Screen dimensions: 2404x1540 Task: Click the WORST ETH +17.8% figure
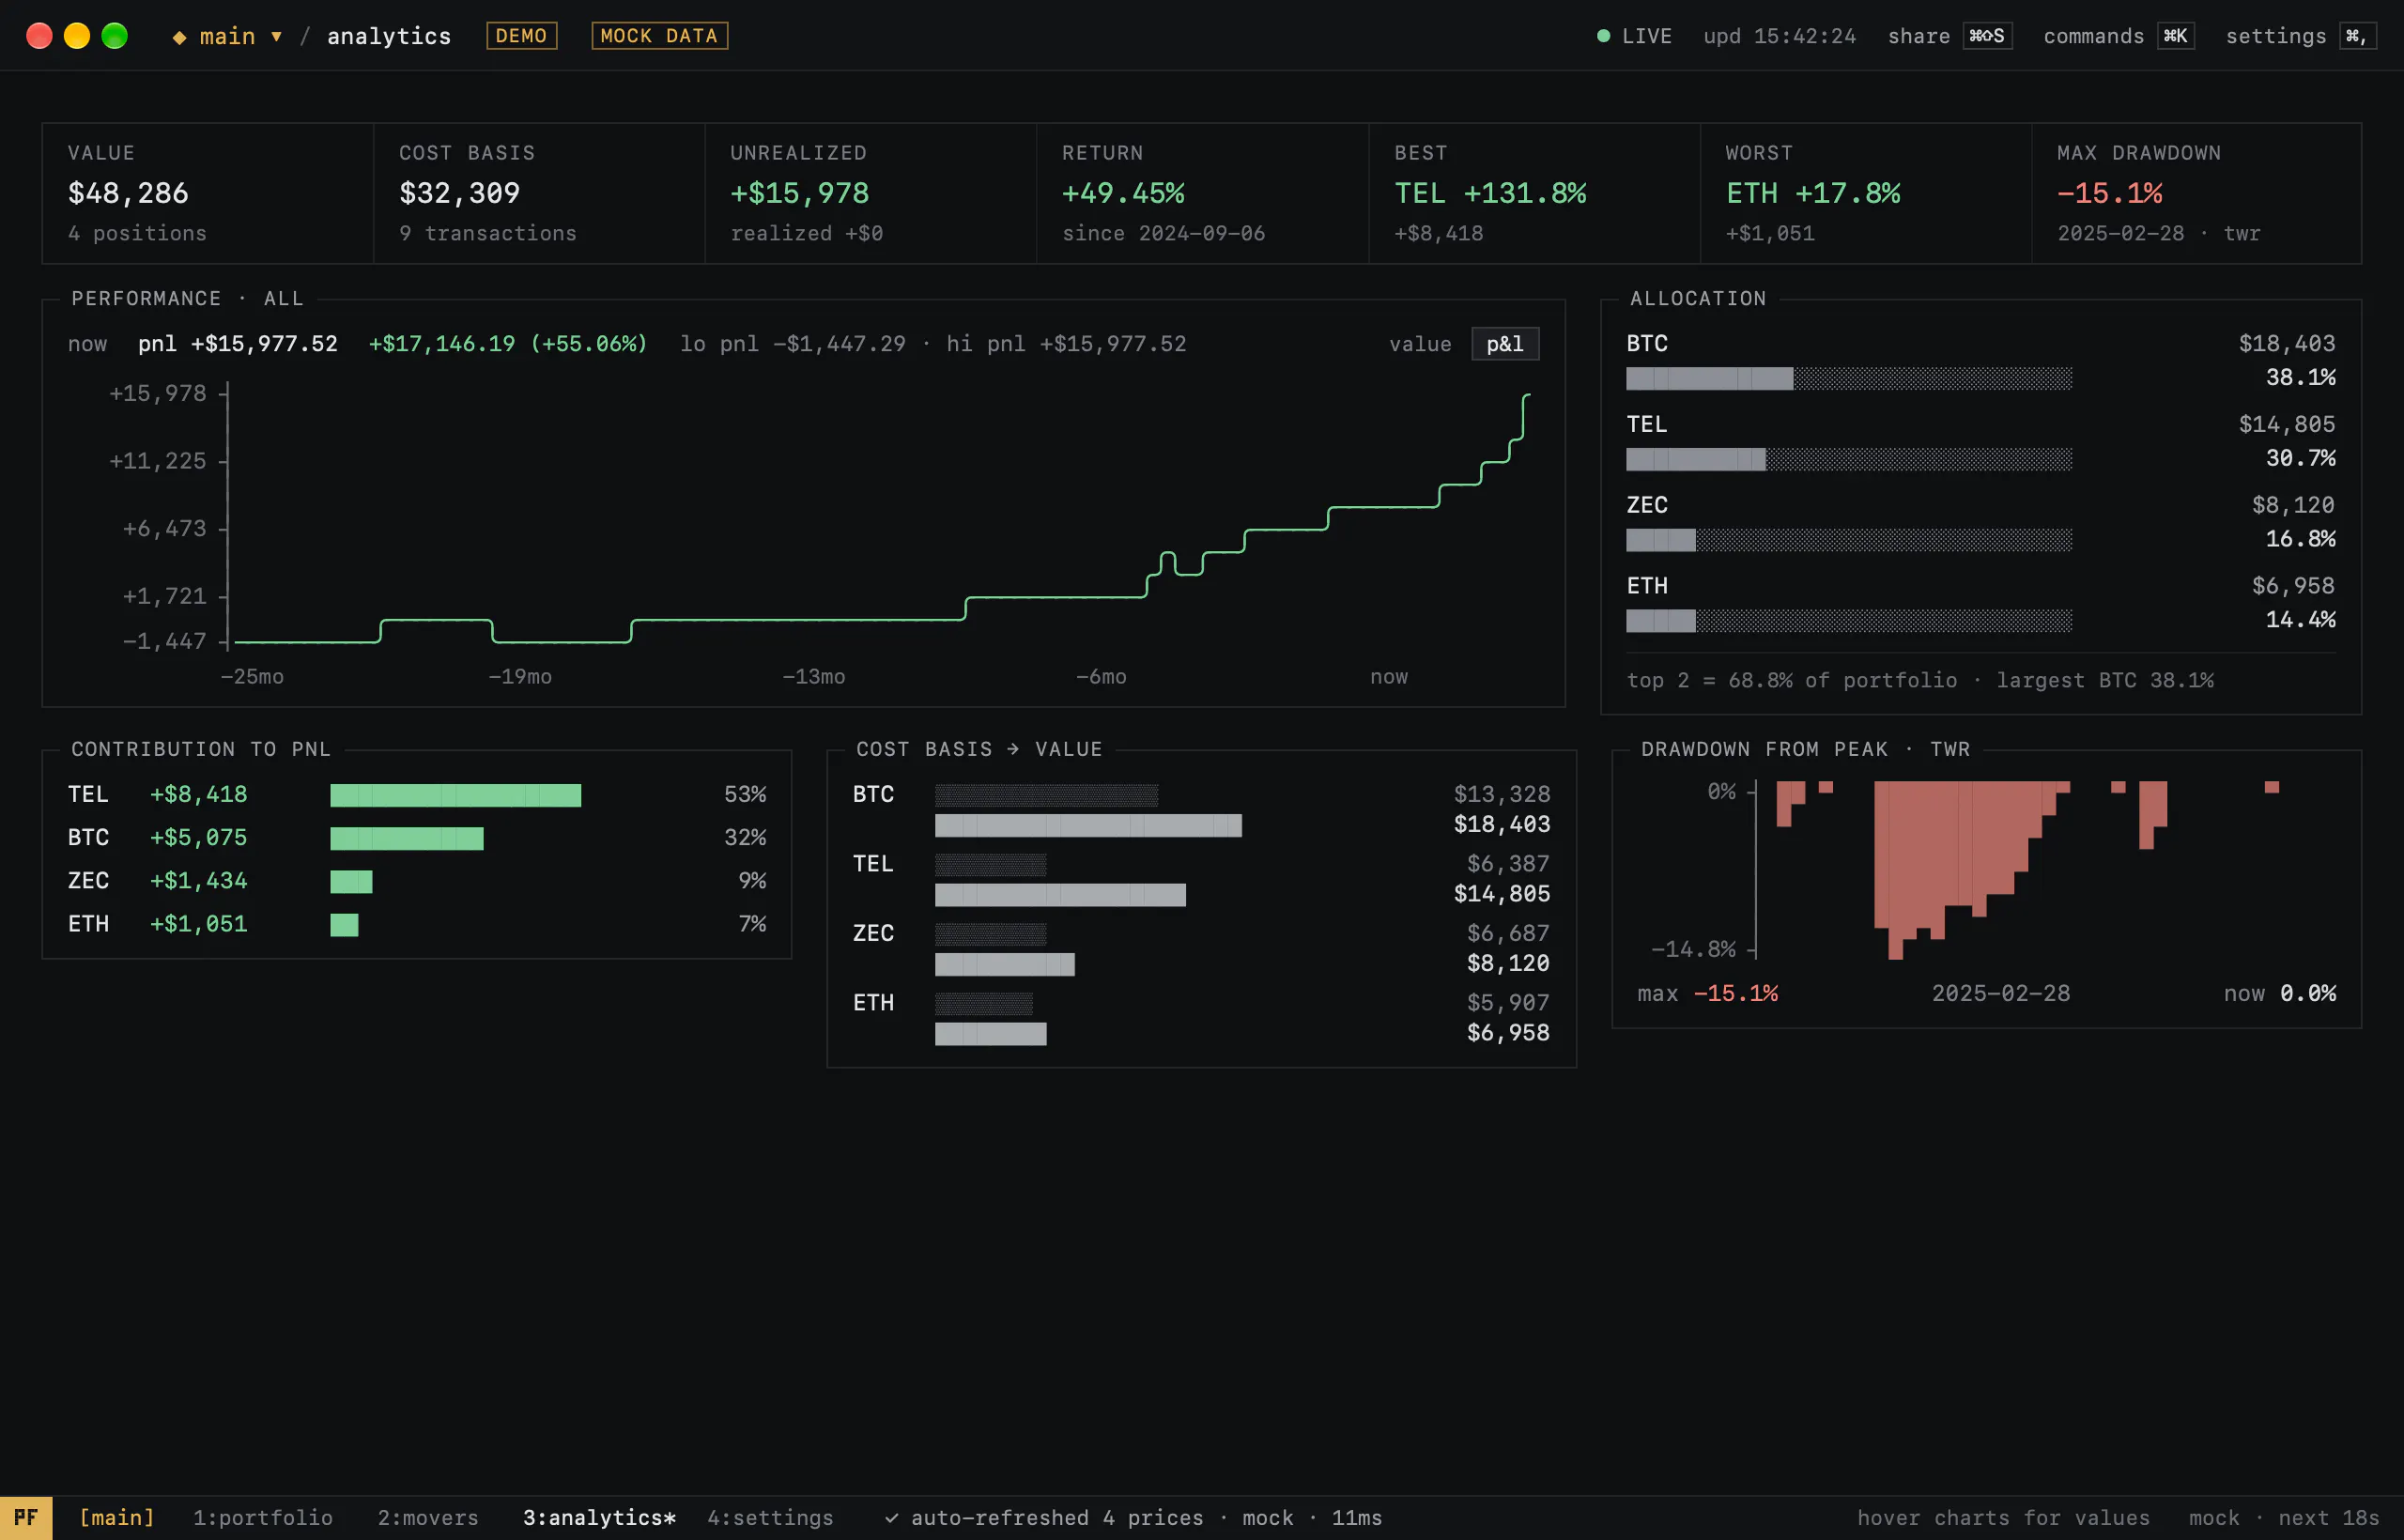point(1812,193)
